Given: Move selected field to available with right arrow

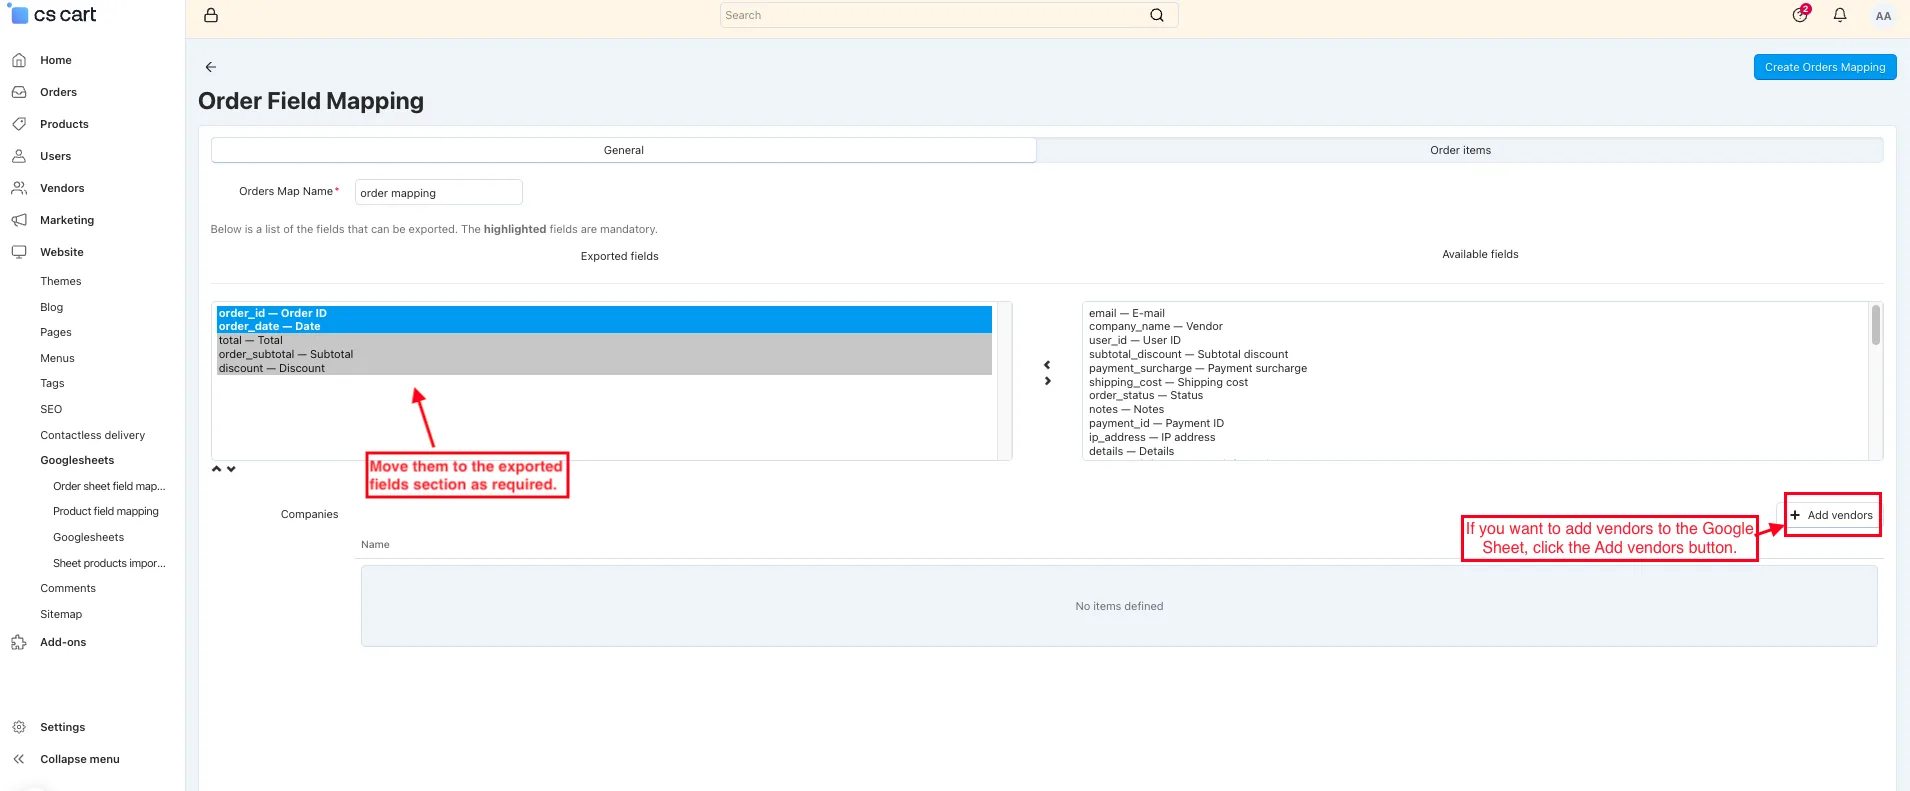Looking at the screenshot, I should point(1047,381).
